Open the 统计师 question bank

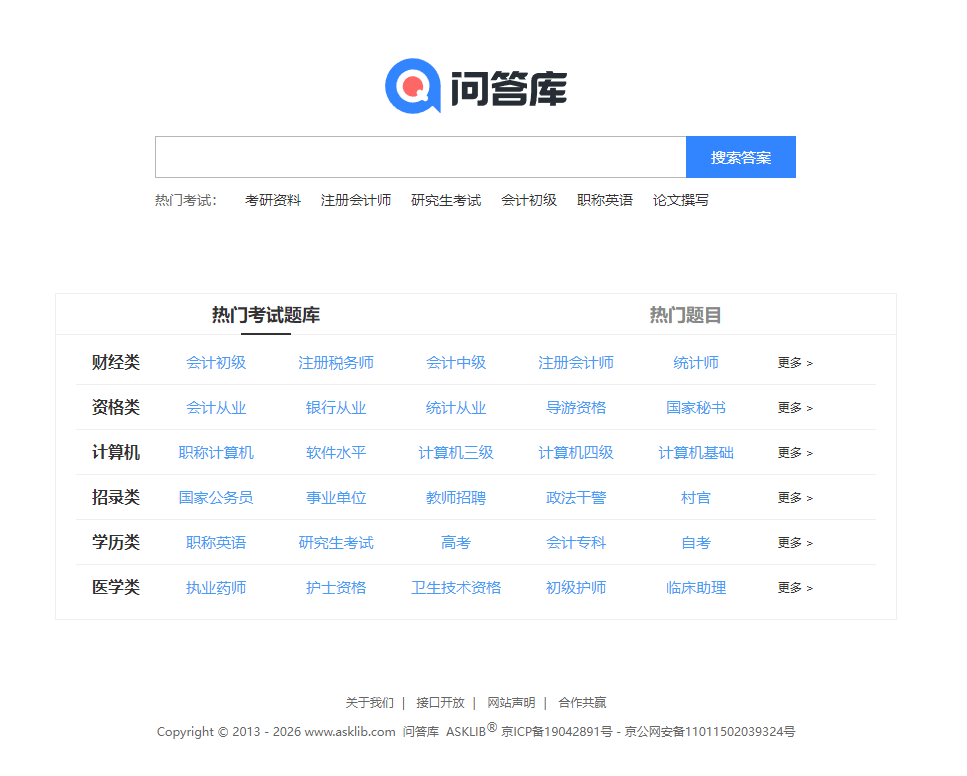point(696,363)
